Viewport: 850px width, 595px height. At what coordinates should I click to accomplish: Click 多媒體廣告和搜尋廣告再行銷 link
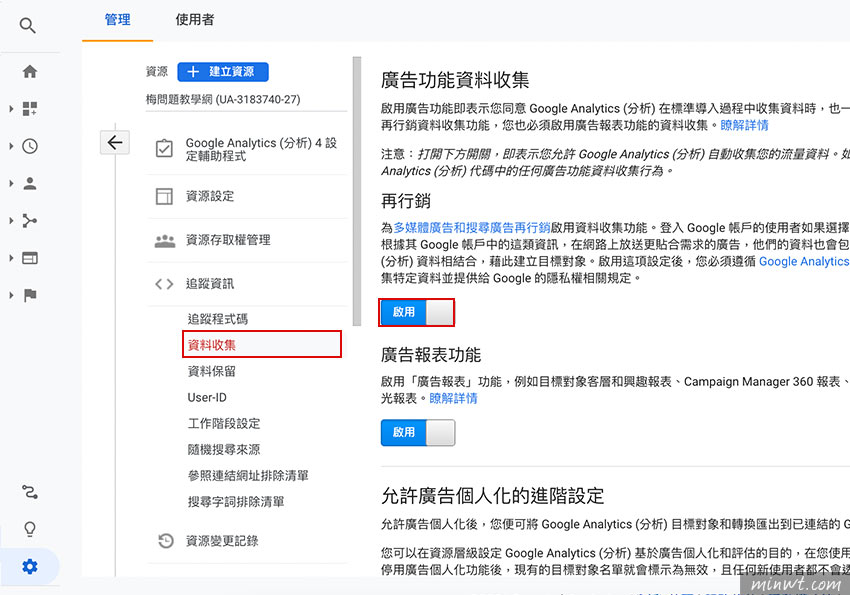point(472,228)
